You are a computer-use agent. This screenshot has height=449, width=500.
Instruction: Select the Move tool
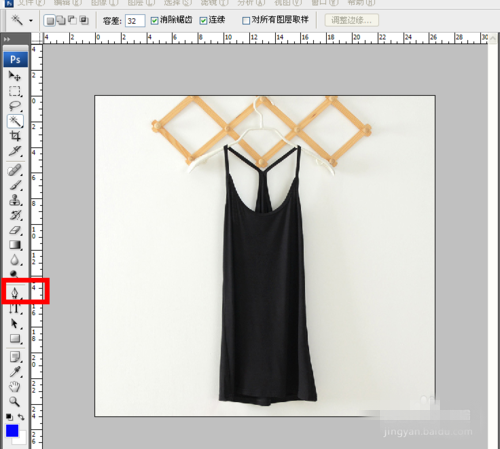(x=15, y=76)
